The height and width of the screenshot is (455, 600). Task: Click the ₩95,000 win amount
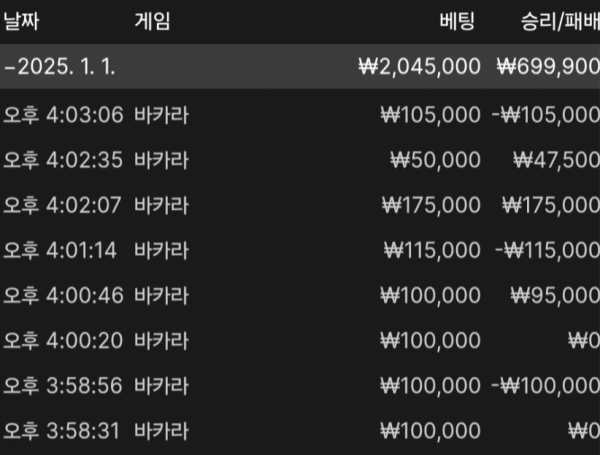click(555, 295)
